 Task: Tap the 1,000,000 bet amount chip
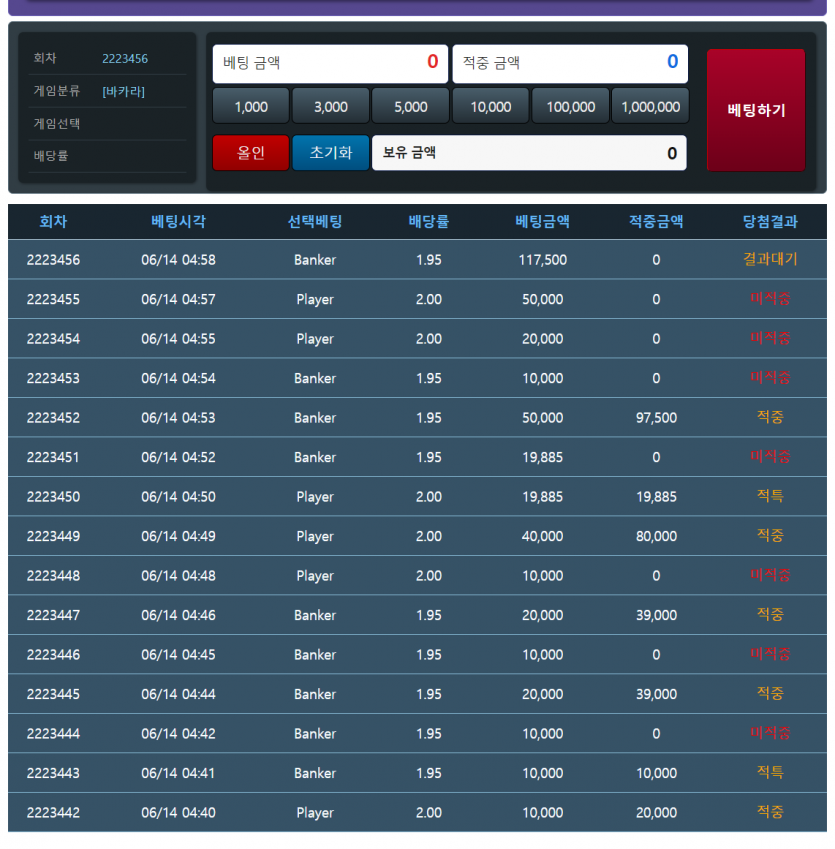point(650,106)
